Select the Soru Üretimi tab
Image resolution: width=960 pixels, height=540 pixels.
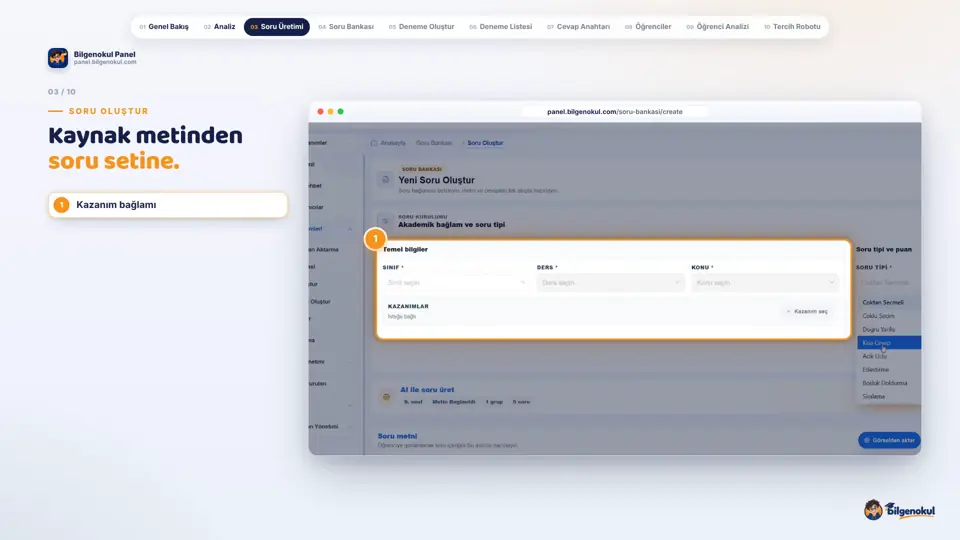pos(277,27)
